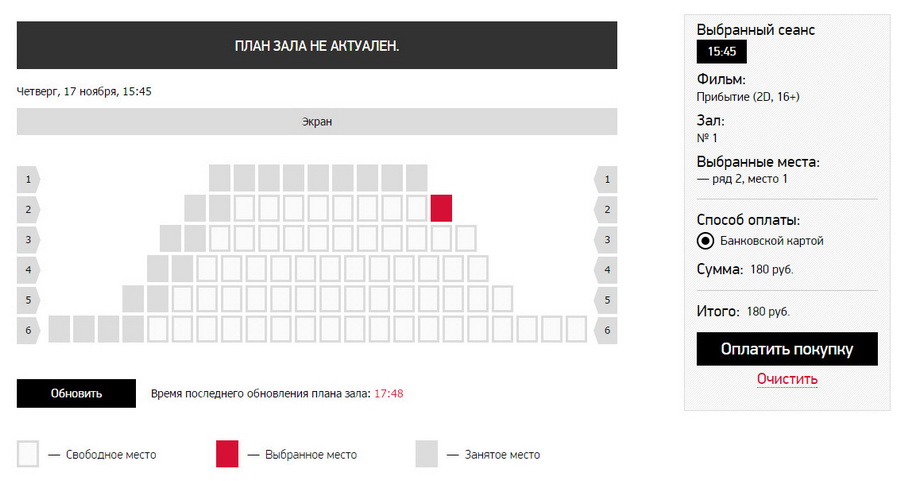Click the 15:45 selected session badge
This screenshot has width=900, height=481.
(721, 52)
